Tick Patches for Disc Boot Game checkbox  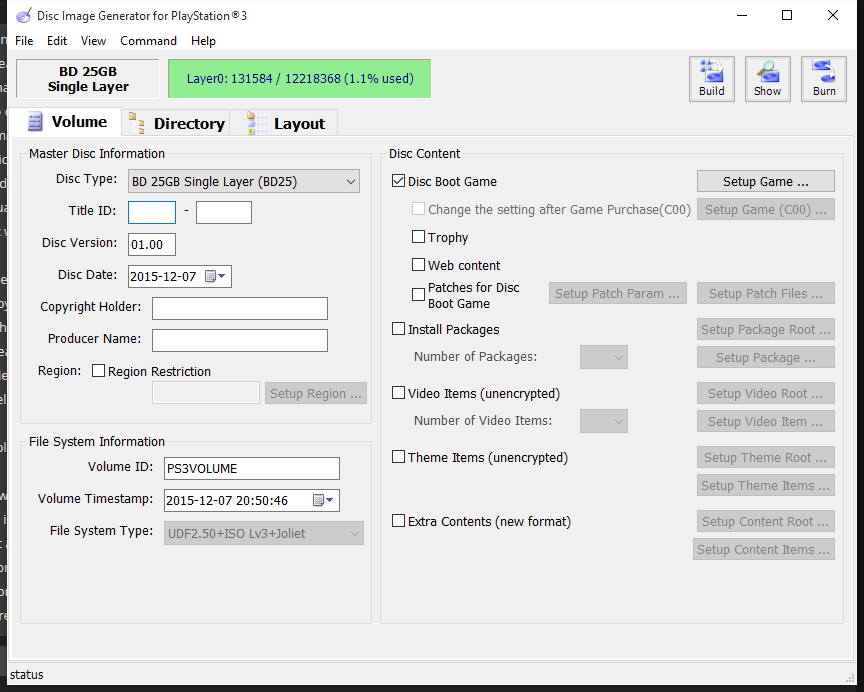(x=419, y=295)
